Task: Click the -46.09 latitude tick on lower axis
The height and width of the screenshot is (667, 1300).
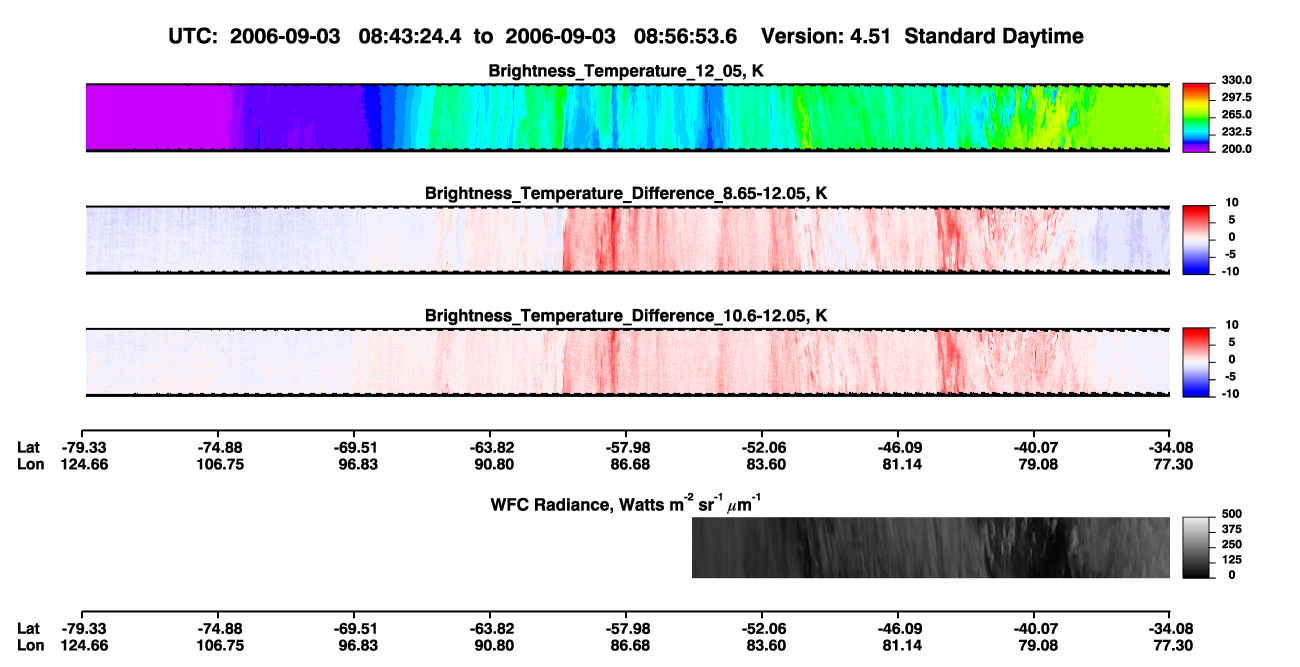Action: tap(897, 629)
